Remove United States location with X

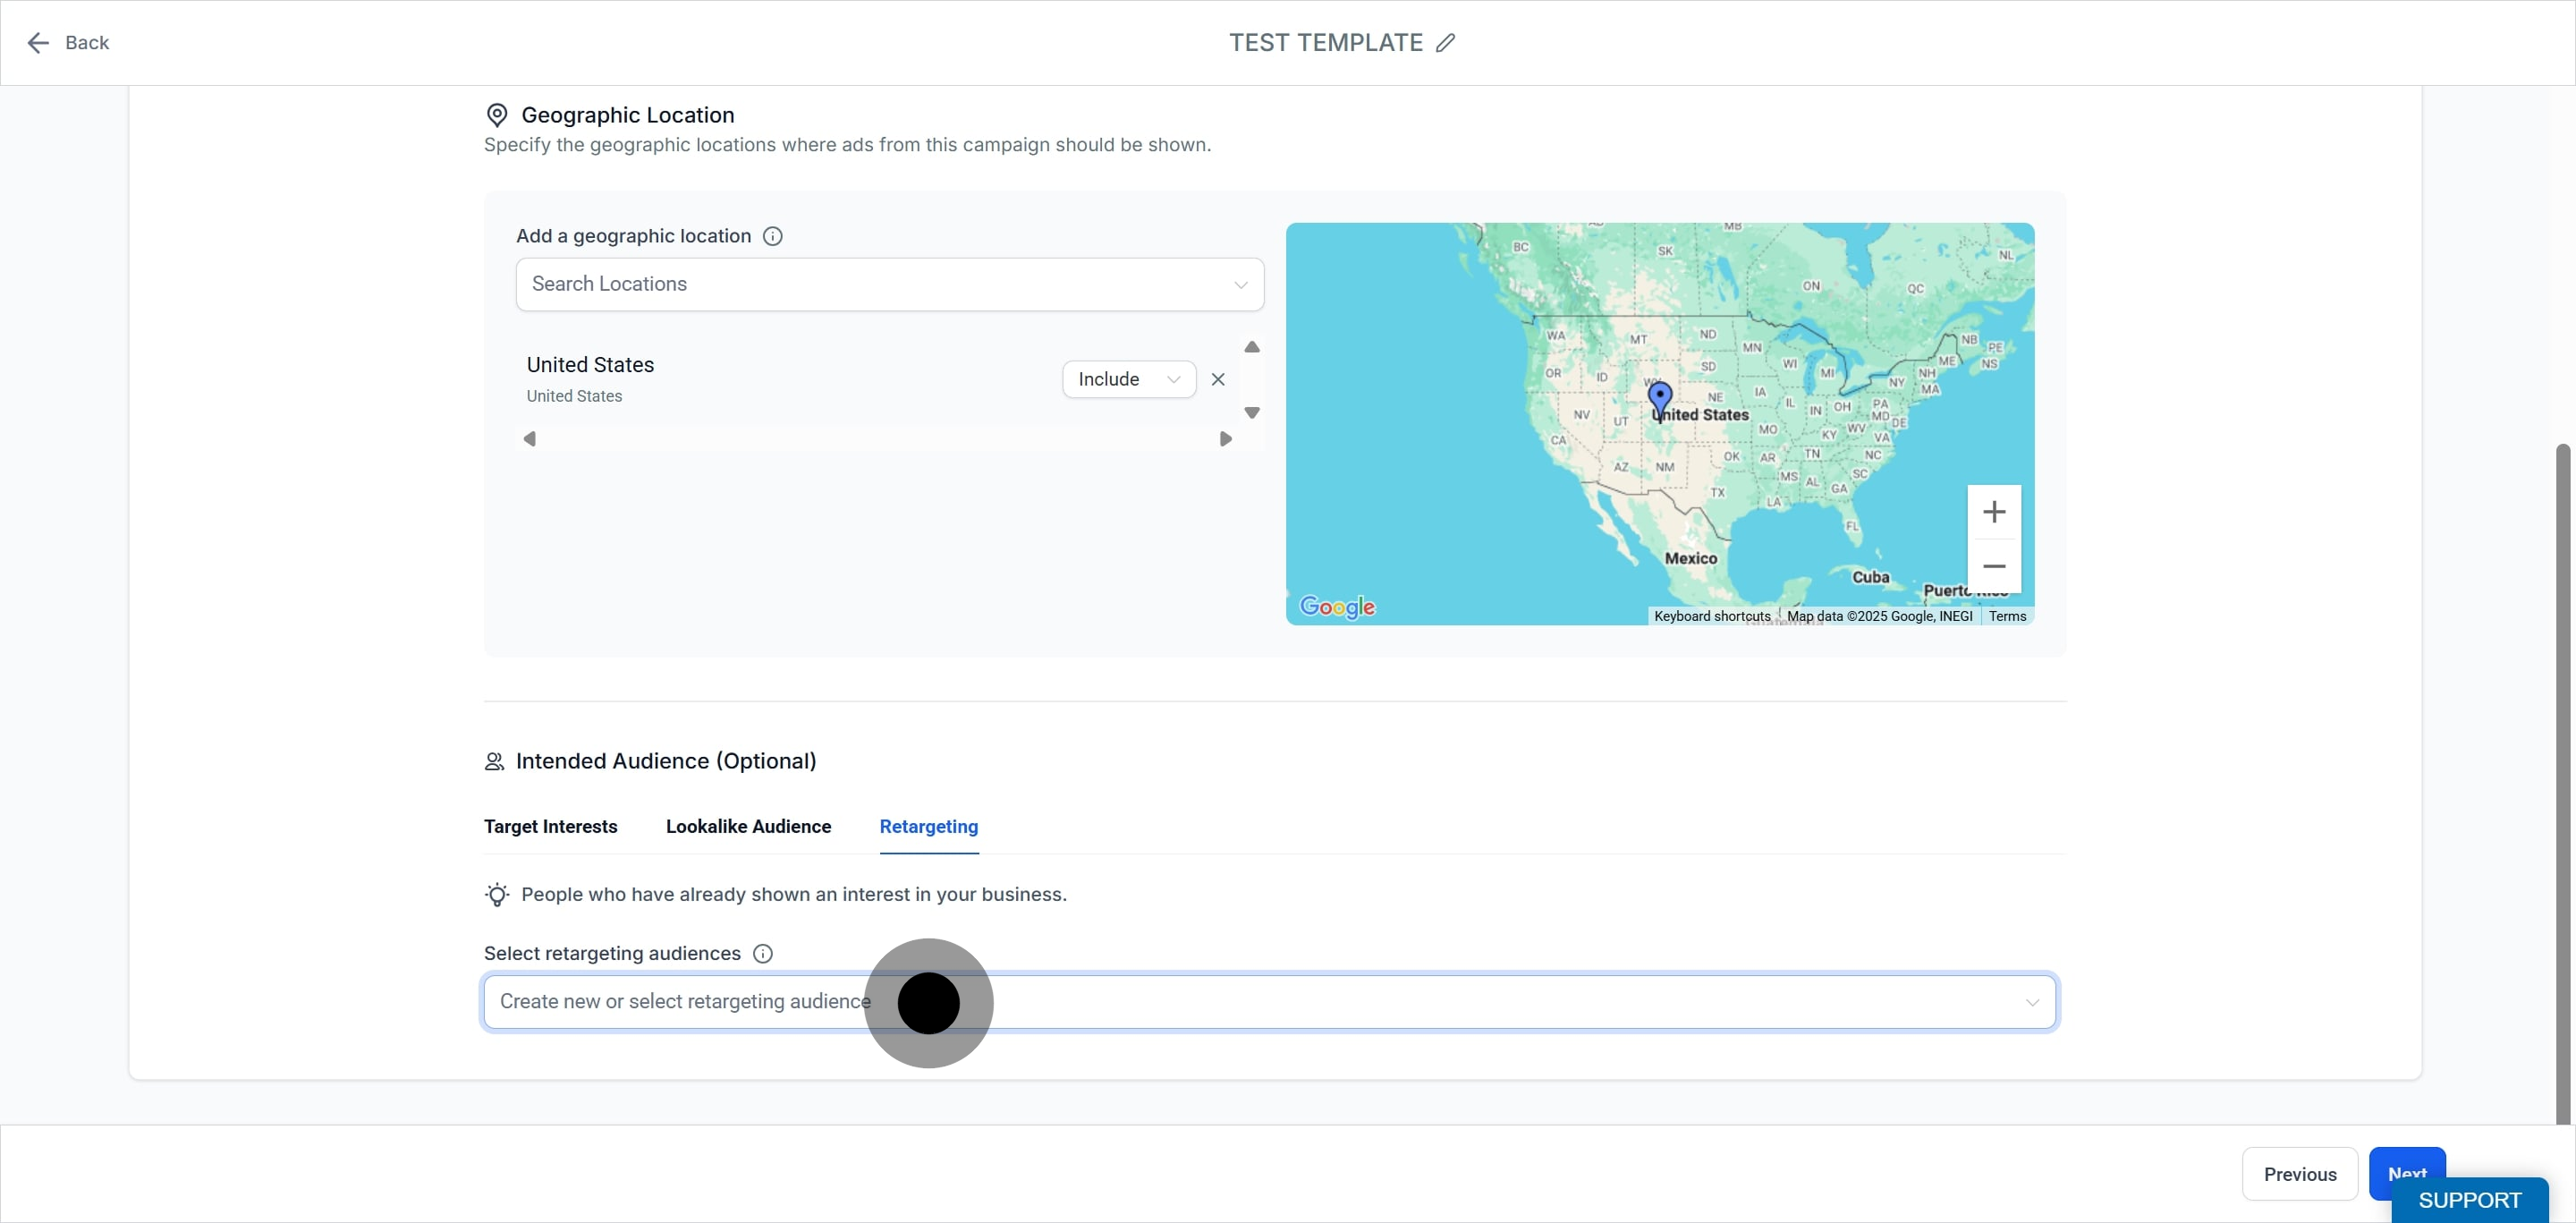1218,379
